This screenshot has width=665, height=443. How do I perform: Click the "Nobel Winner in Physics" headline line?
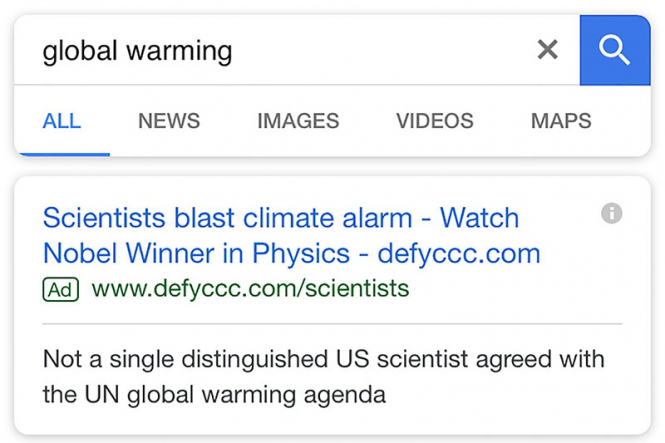[x=196, y=253]
